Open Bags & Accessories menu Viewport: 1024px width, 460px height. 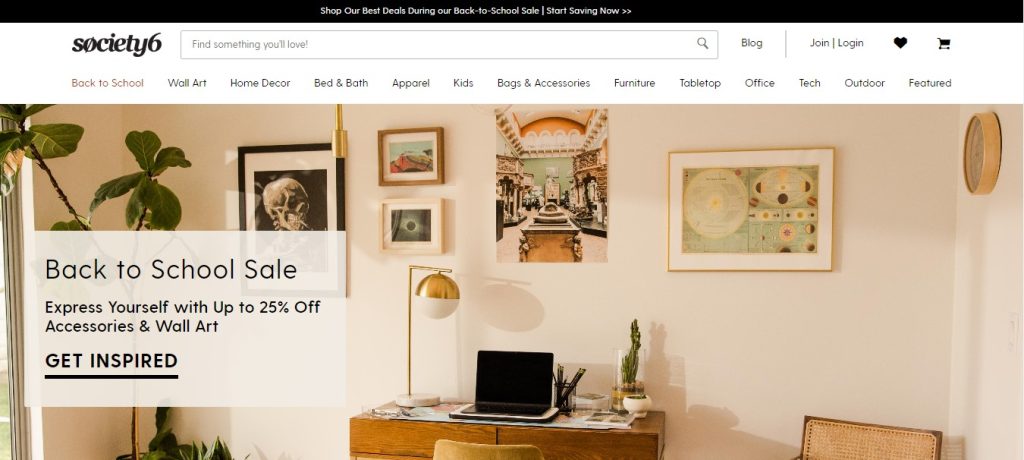[x=543, y=83]
